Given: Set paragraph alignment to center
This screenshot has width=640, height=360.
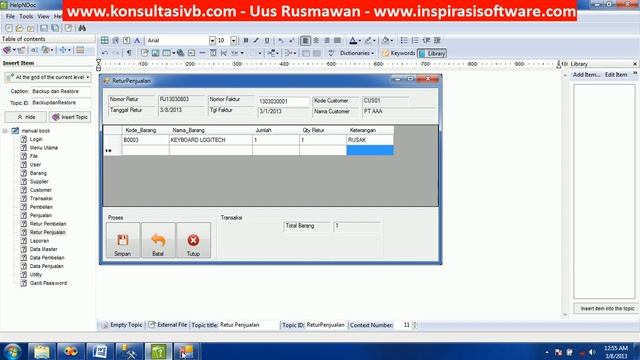Looking at the screenshot, I should pyautogui.click(x=316, y=40).
